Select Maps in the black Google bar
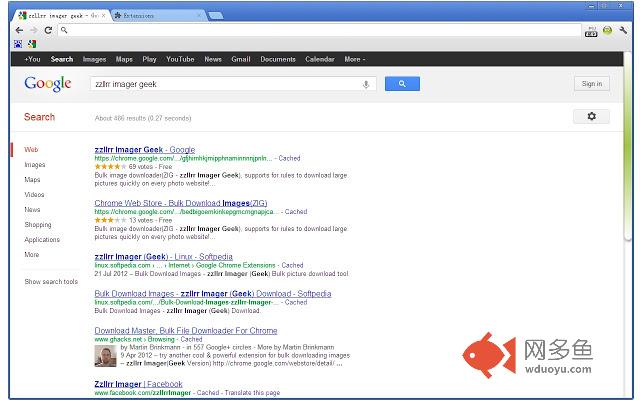This screenshot has width=640, height=400. 124,59
